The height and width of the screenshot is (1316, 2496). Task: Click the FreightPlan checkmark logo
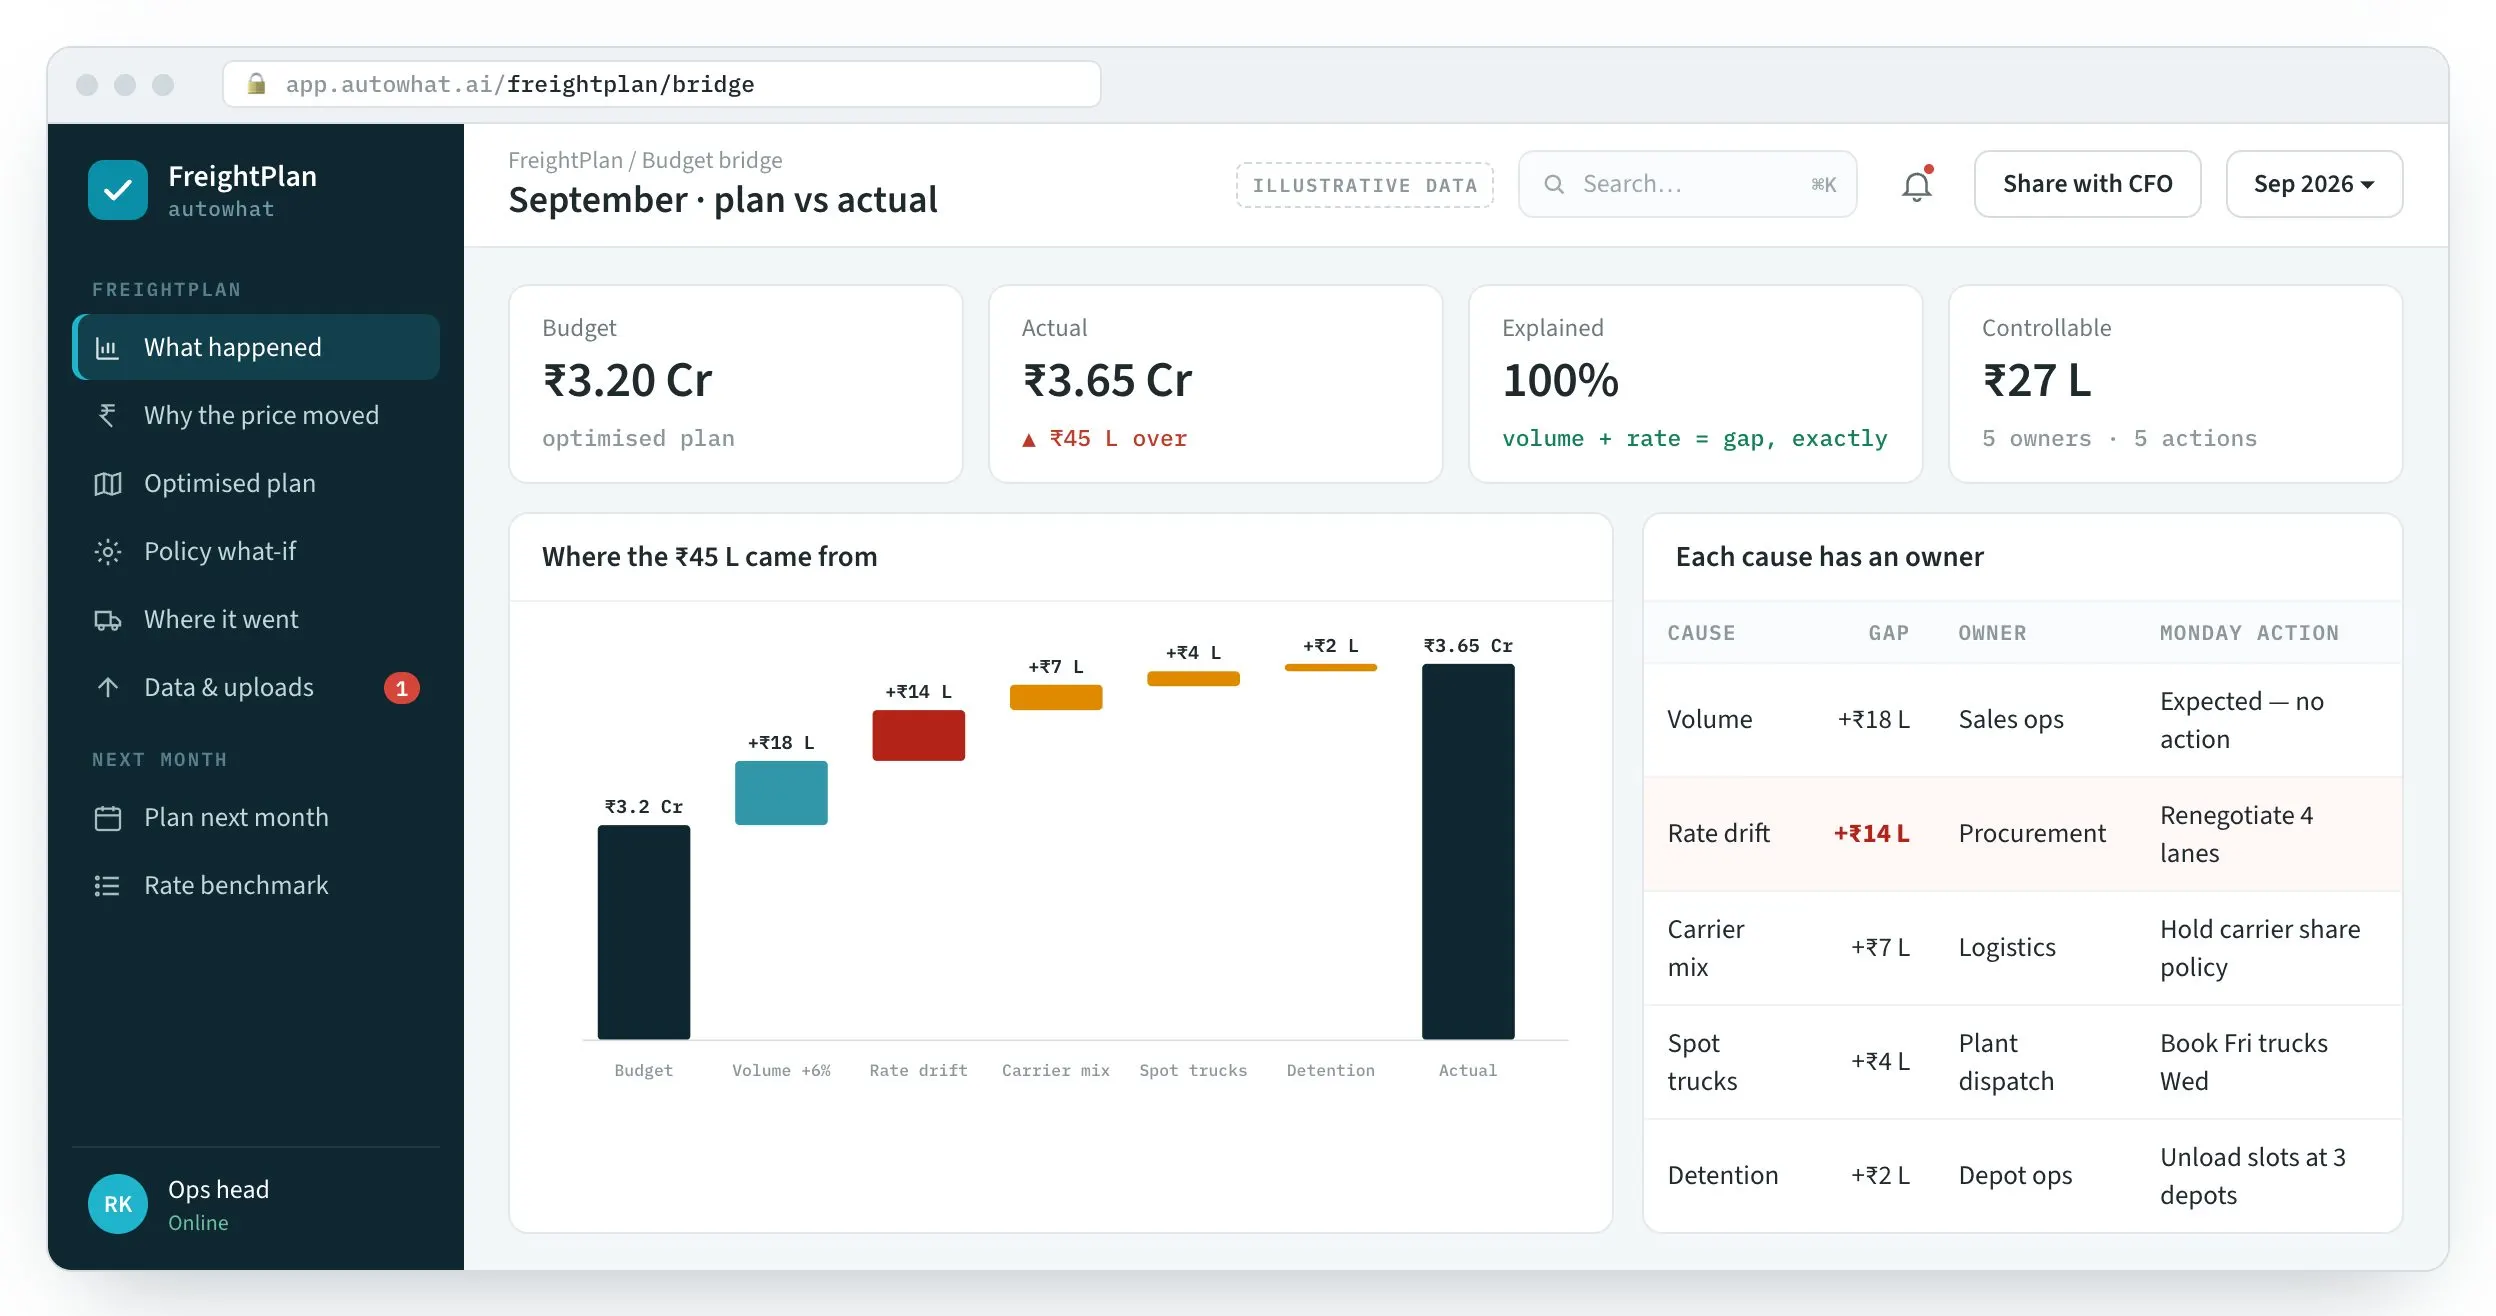118,190
